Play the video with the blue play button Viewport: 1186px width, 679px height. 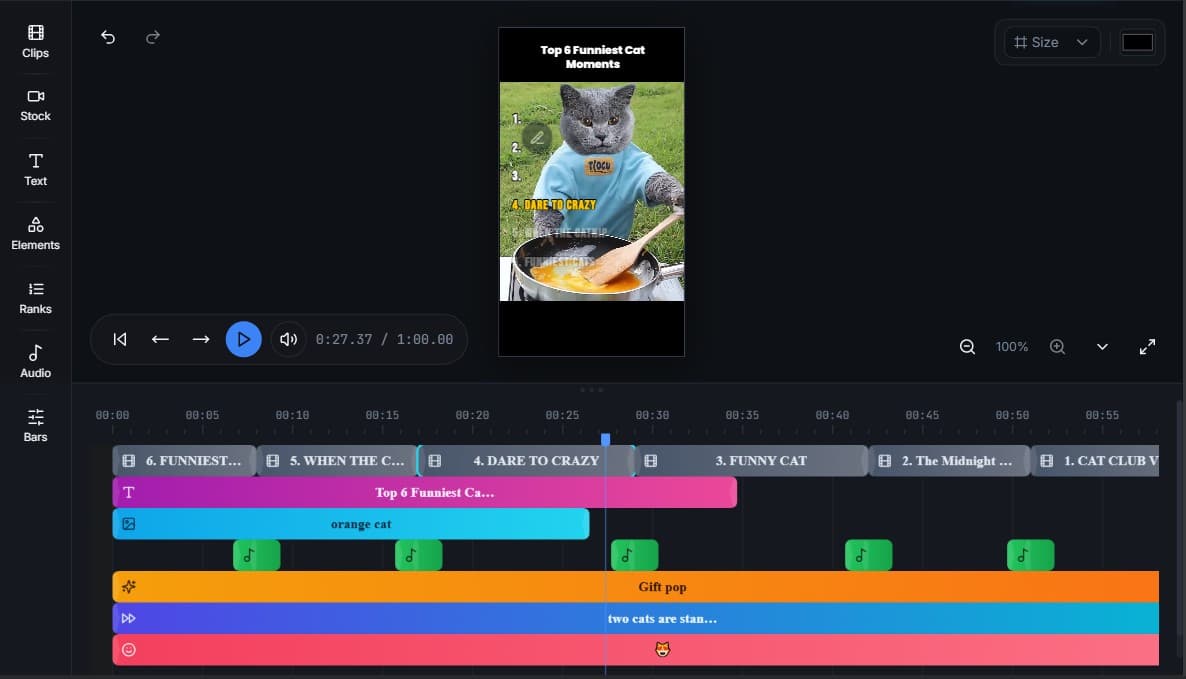click(243, 339)
